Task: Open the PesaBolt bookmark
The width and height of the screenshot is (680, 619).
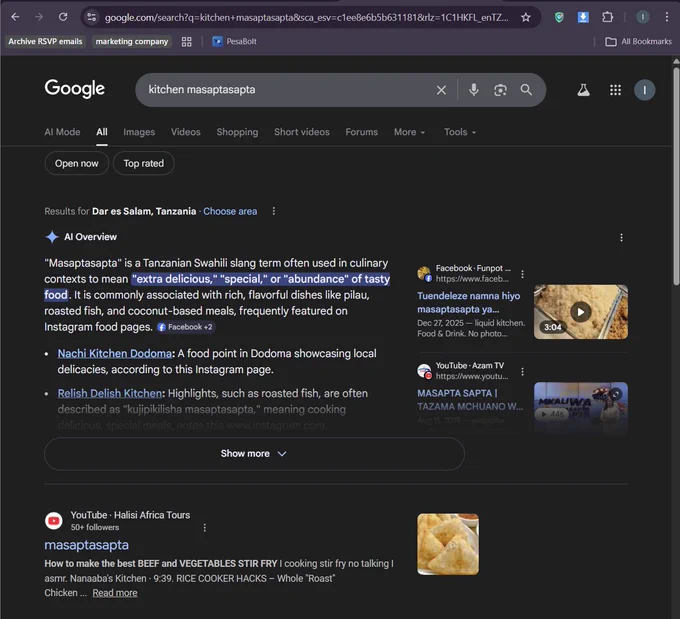Action: [235, 42]
